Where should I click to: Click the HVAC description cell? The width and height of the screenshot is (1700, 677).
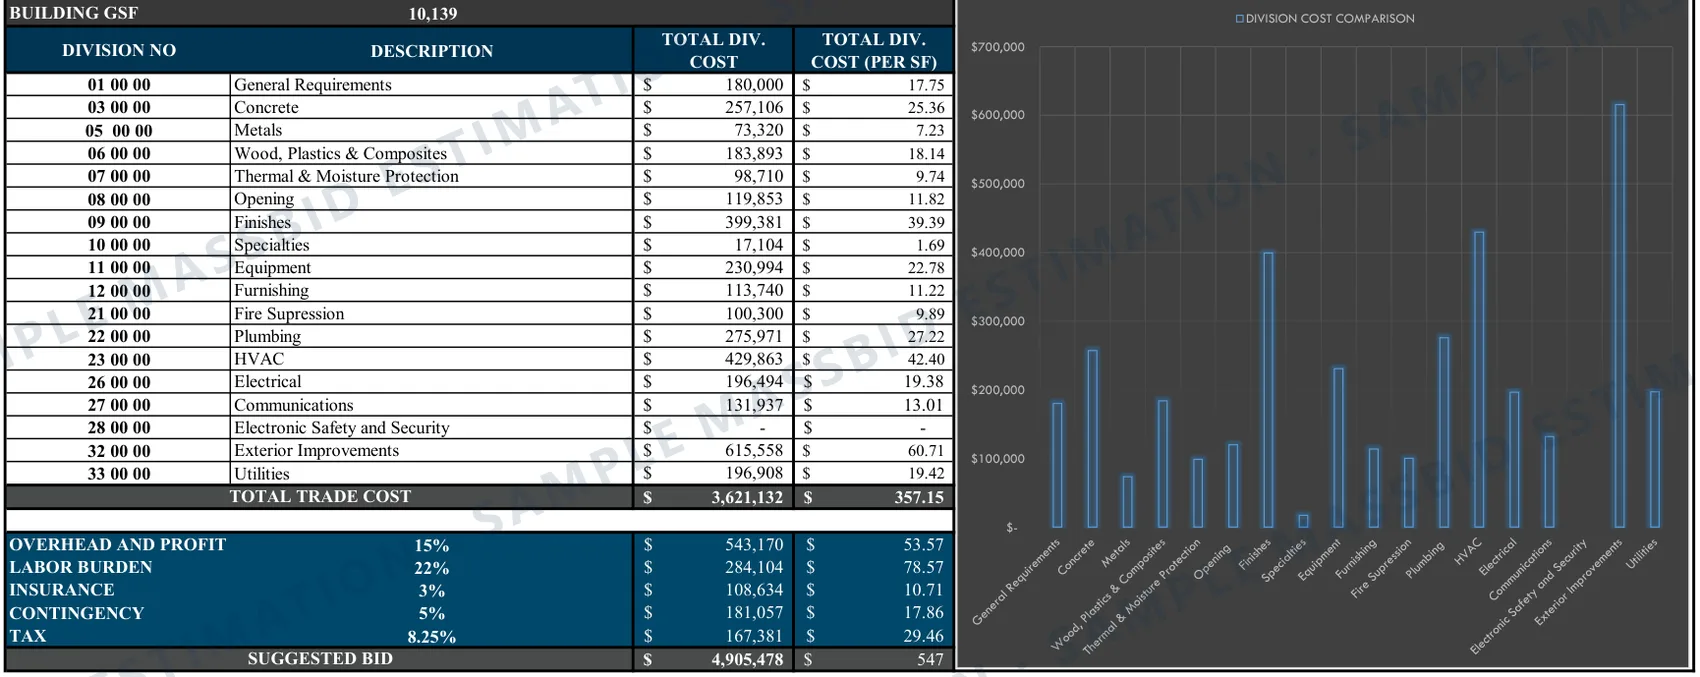pyautogui.click(x=431, y=359)
